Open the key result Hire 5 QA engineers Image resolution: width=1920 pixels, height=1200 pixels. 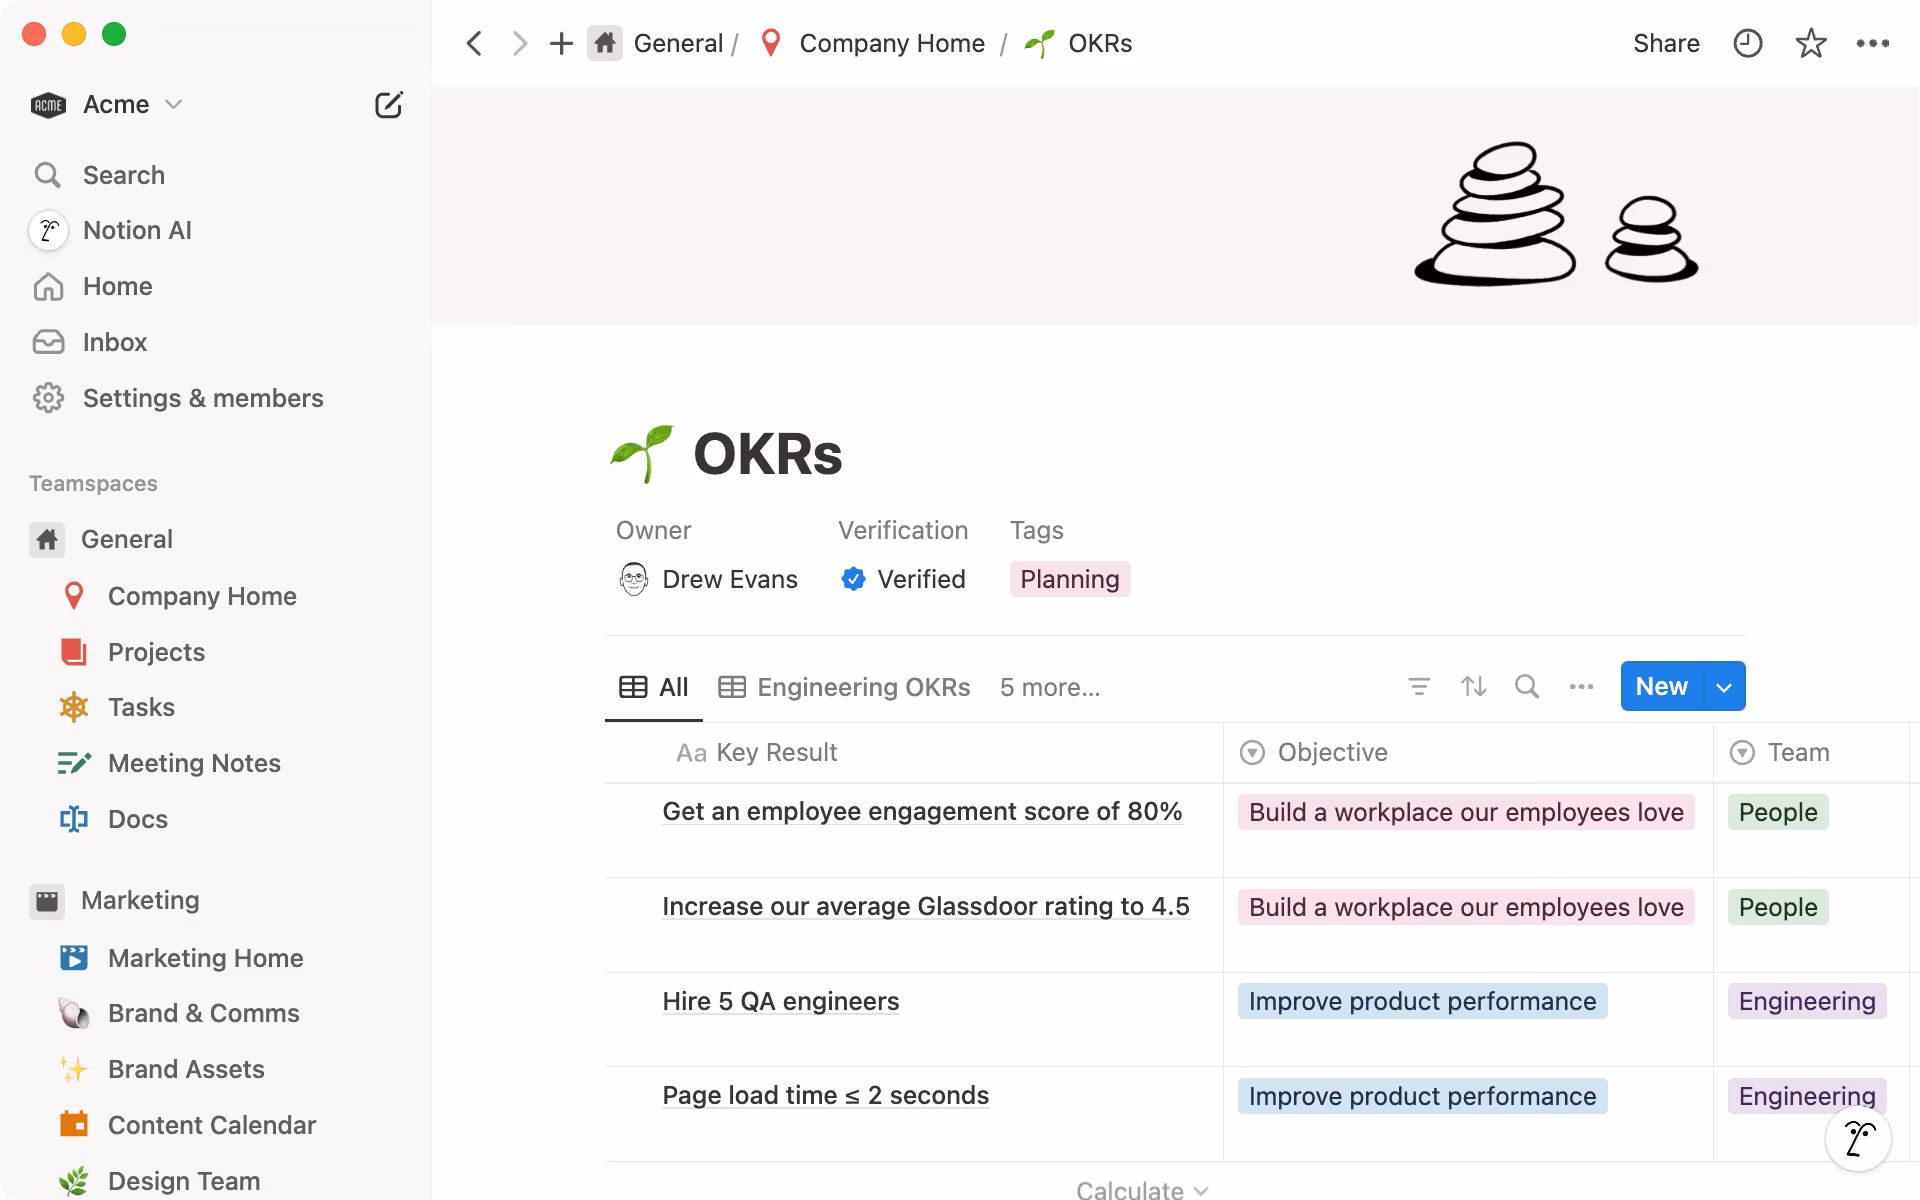coord(780,1001)
